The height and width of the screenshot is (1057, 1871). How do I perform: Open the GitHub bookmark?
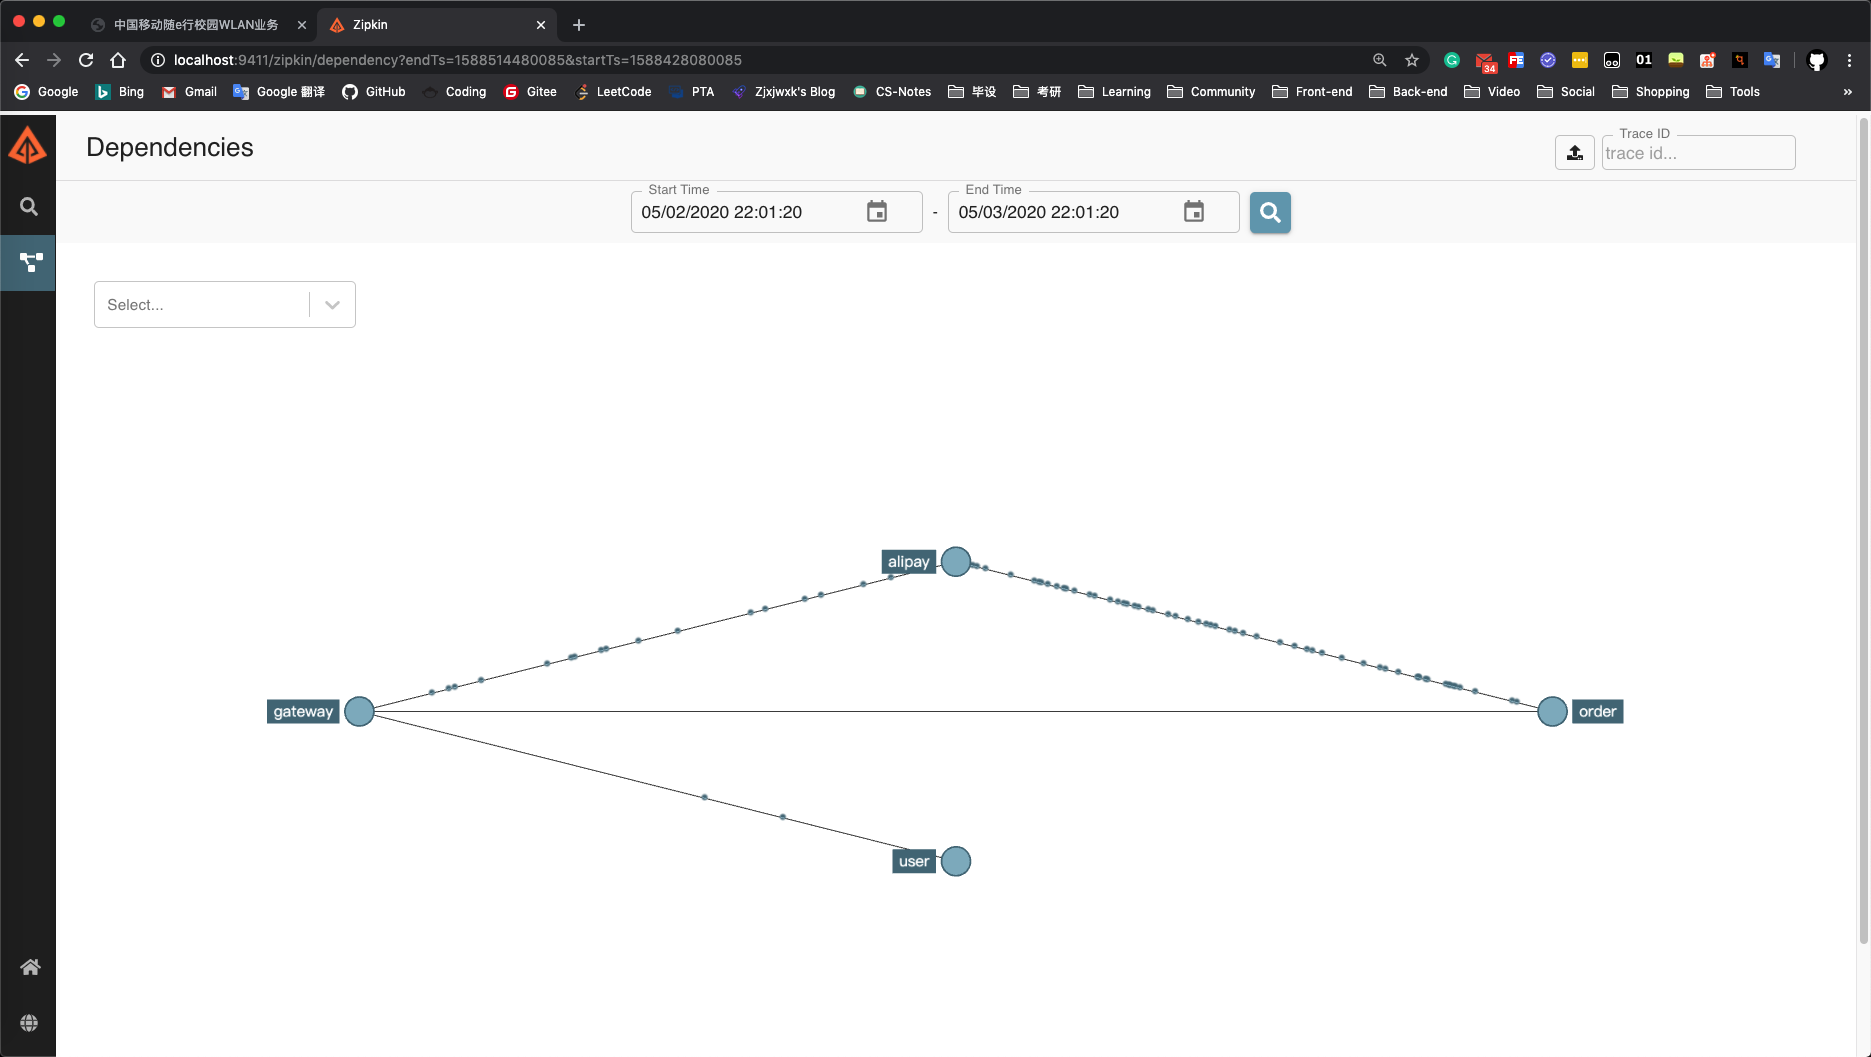pyautogui.click(x=374, y=91)
